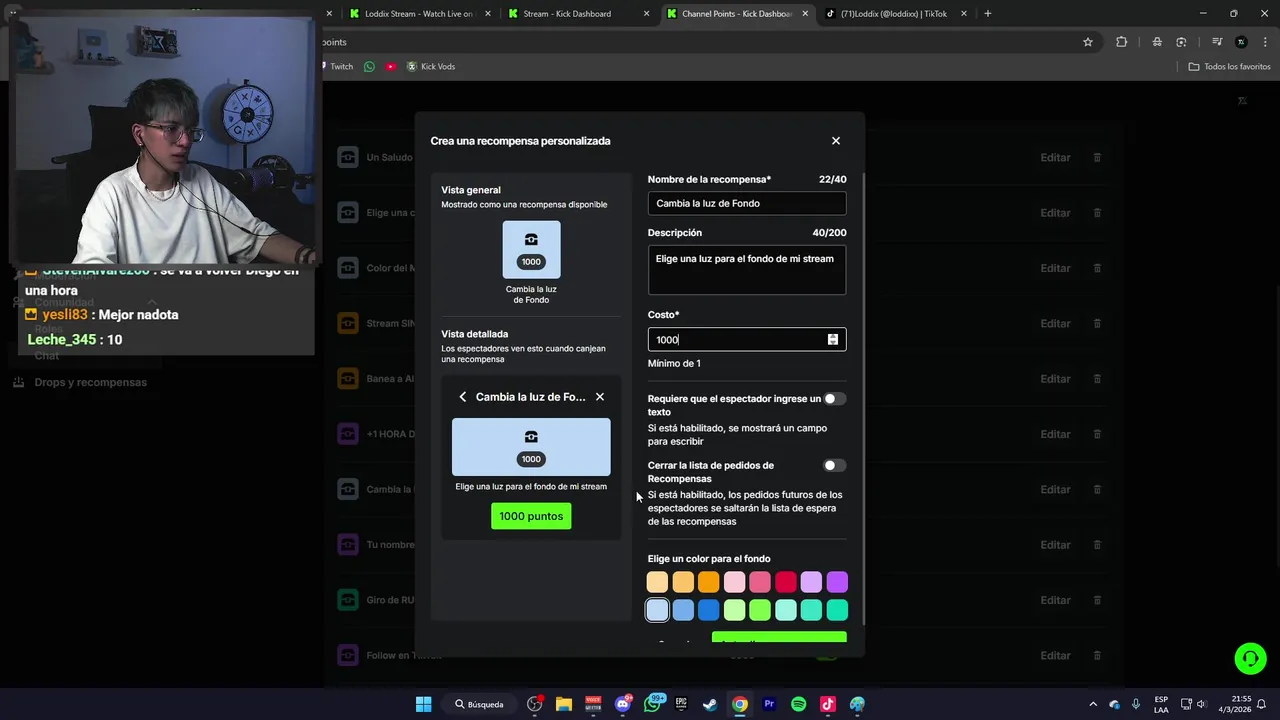Select the pale green background color
1280x720 pixels.
[734, 610]
